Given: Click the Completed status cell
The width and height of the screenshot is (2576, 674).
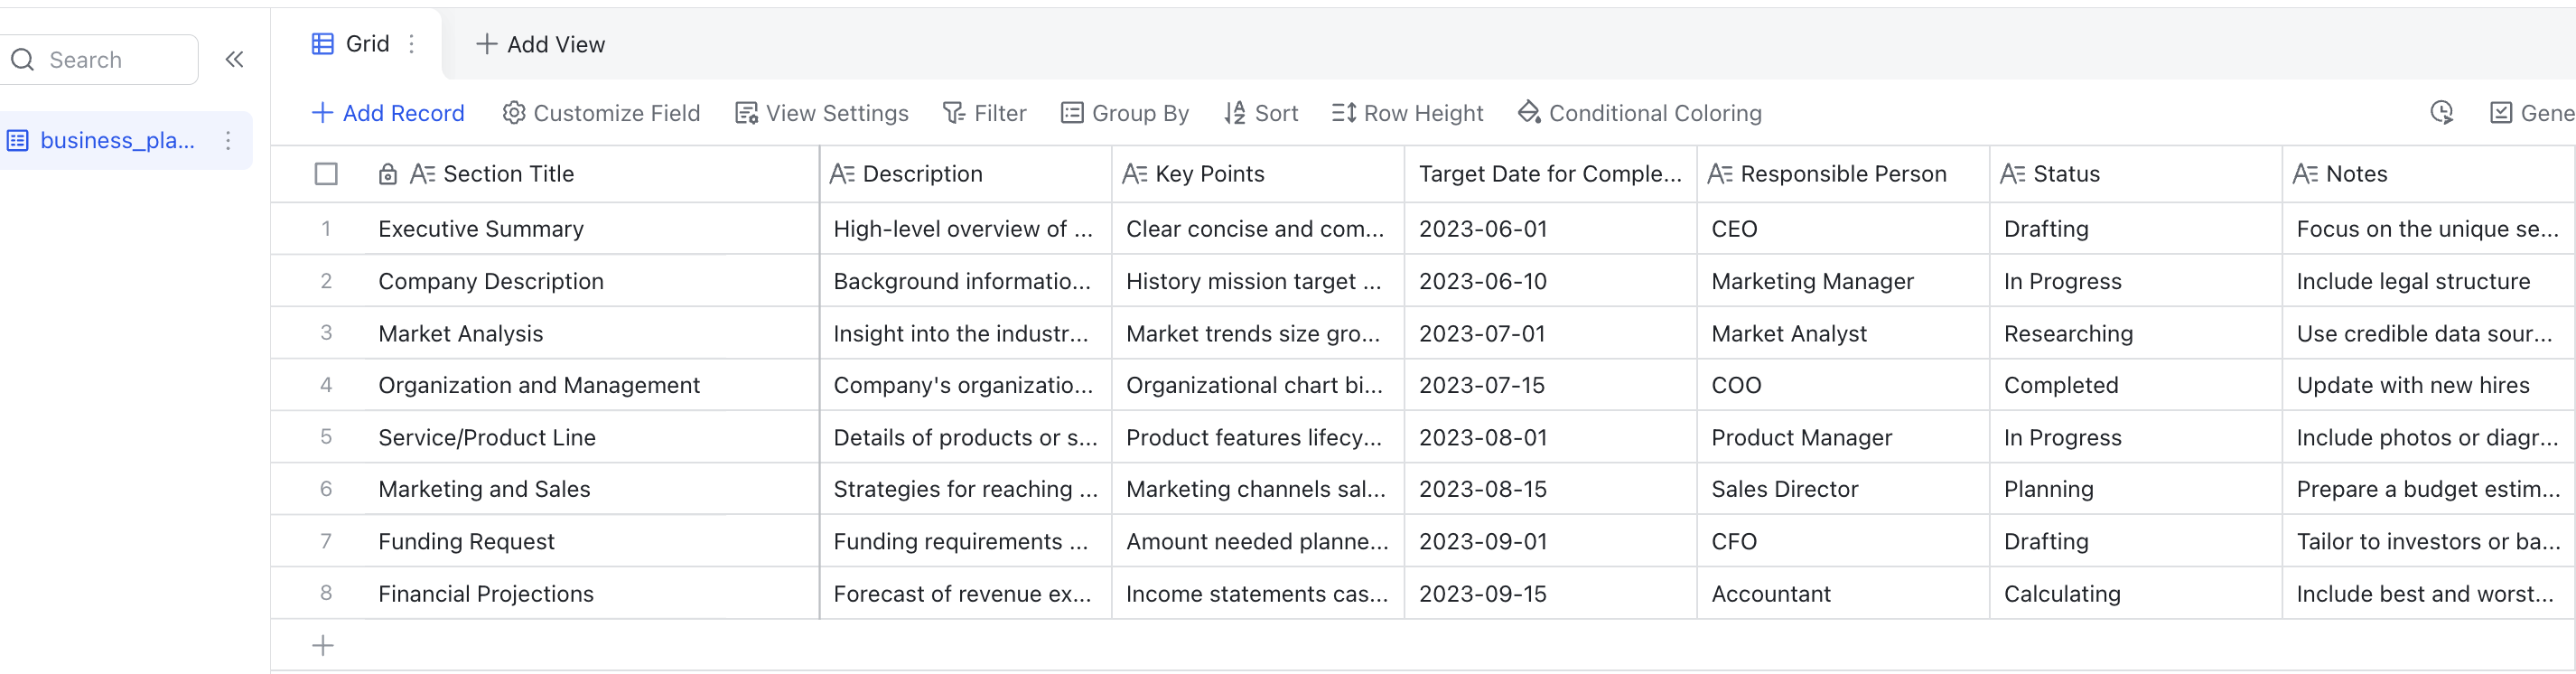Looking at the screenshot, I should (x=2136, y=385).
